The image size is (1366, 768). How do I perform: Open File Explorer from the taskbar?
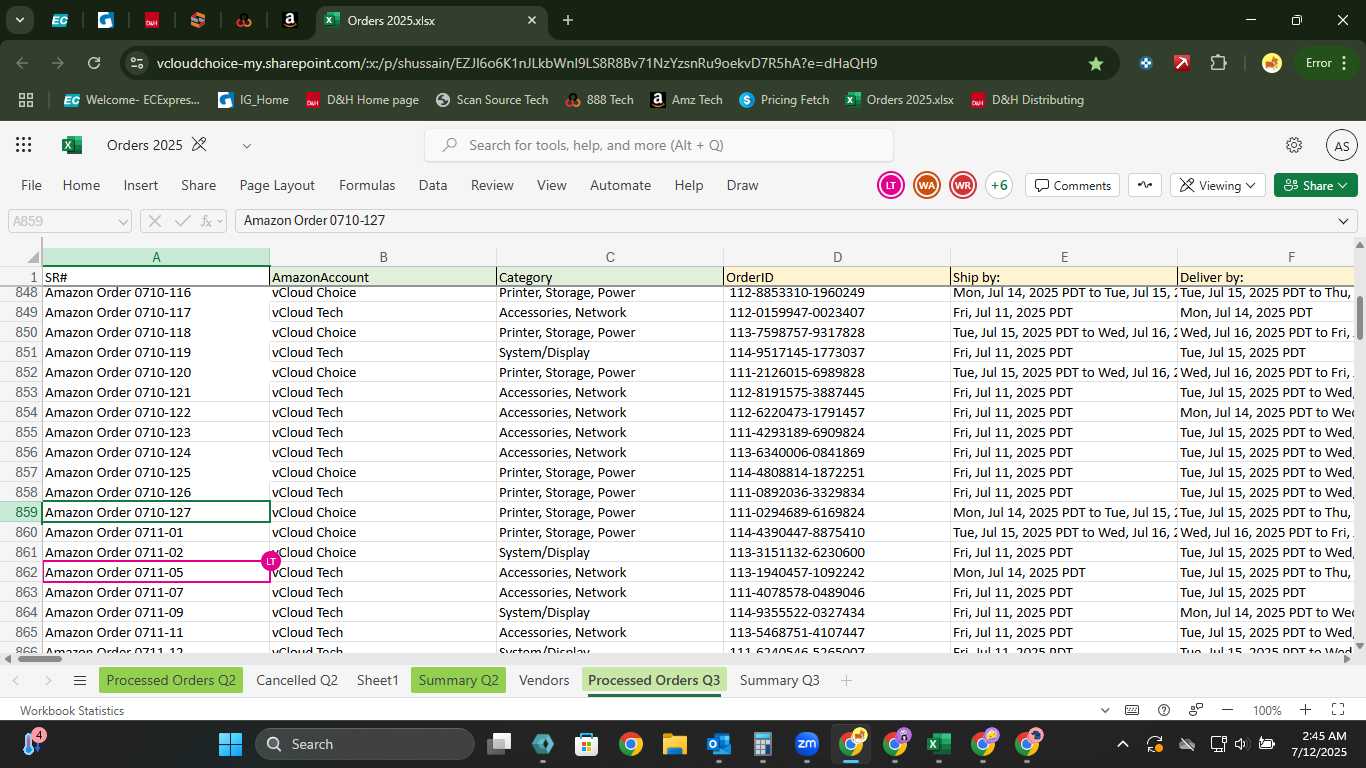[675, 744]
